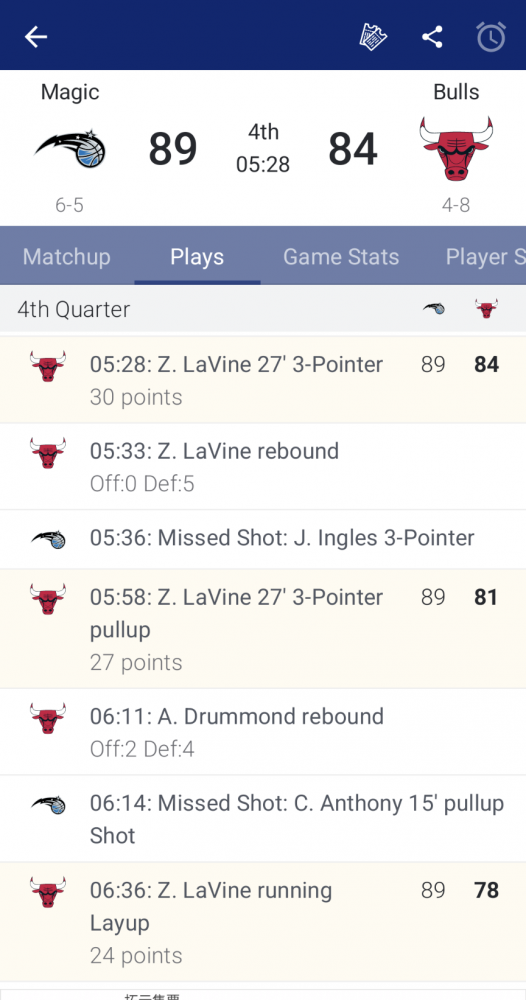Open the Magic team logo in scoreboard
Image resolution: width=526 pixels, height=1000 pixels.
[x=70, y=149]
